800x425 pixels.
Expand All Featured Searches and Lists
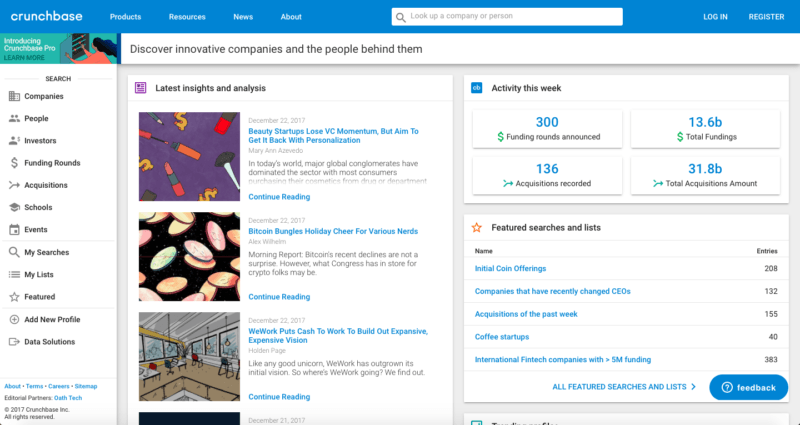624,386
